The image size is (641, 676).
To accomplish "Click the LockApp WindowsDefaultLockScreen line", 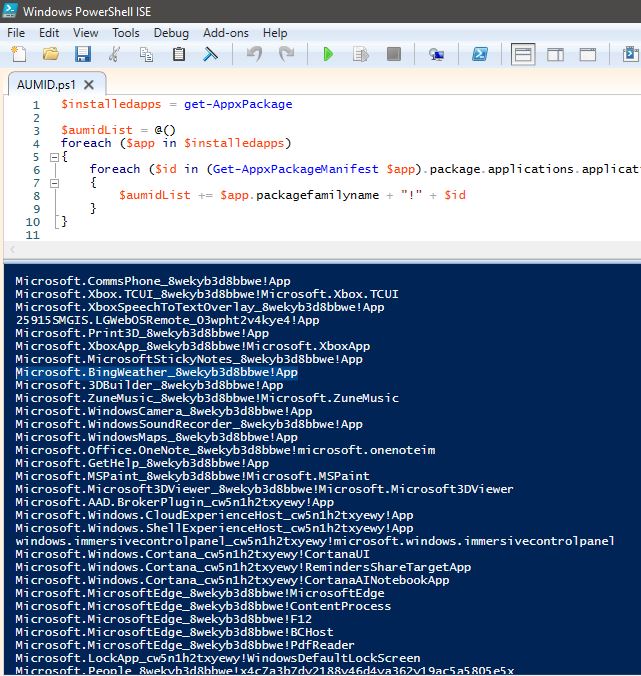I will (x=218, y=658).
